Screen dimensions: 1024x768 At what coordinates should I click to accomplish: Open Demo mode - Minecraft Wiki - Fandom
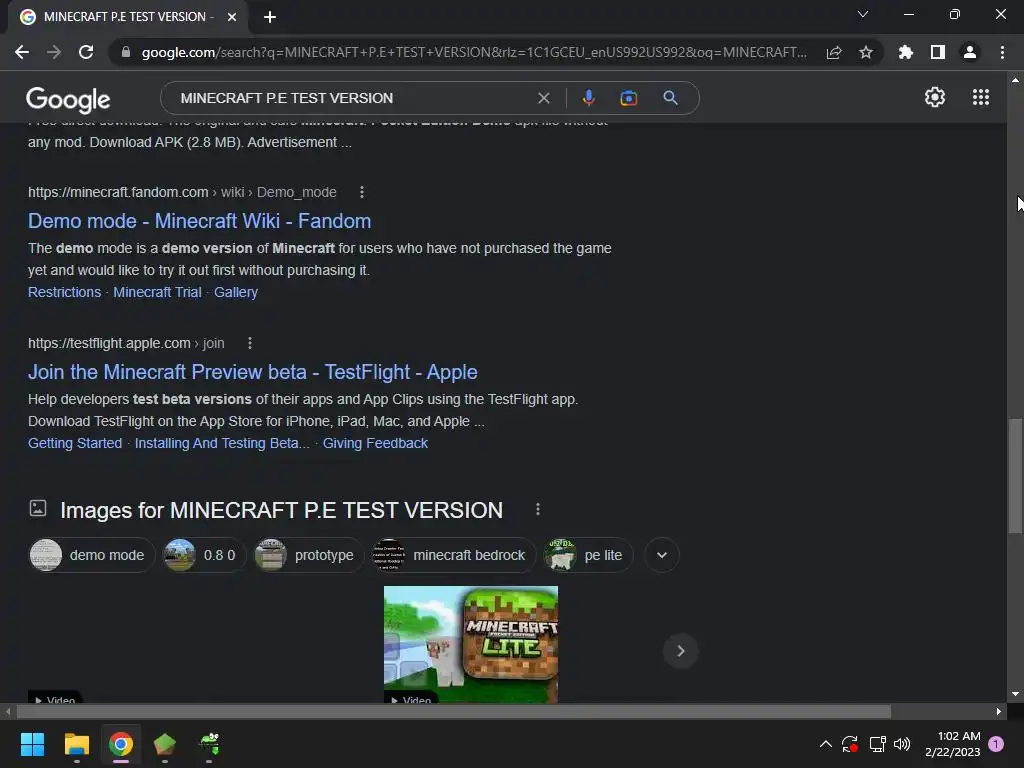(x=199, y=221)
